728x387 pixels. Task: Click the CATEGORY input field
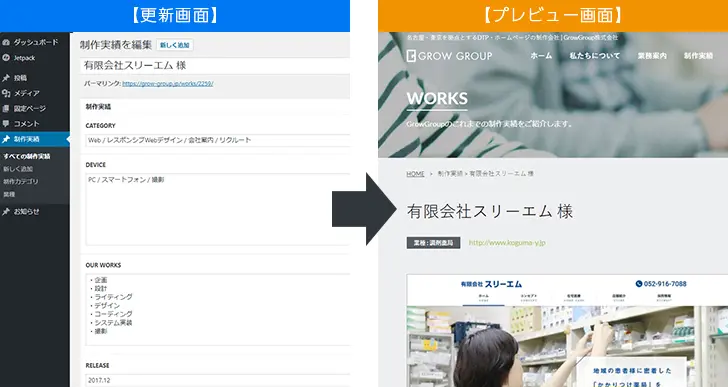pyautogui.click(x=218, y=140)
